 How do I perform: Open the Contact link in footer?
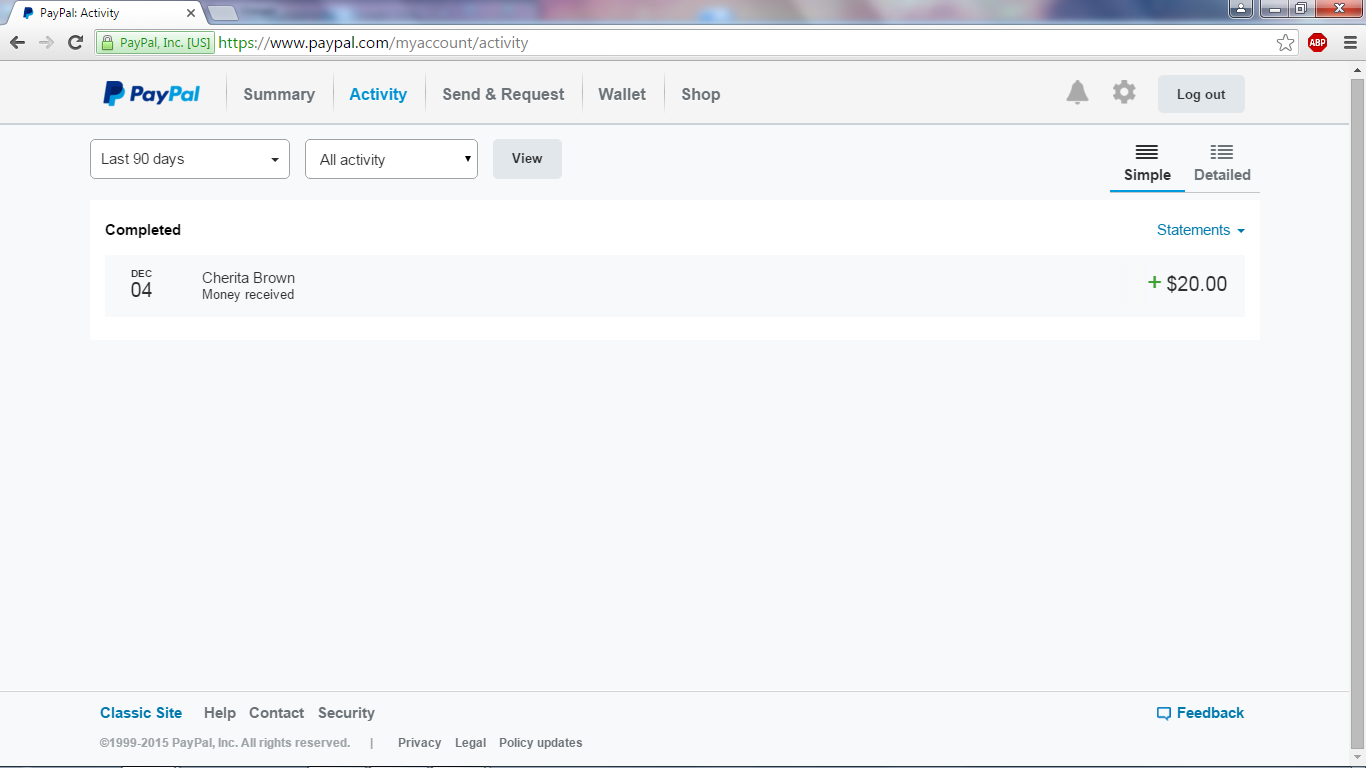[x=276, y=713]
